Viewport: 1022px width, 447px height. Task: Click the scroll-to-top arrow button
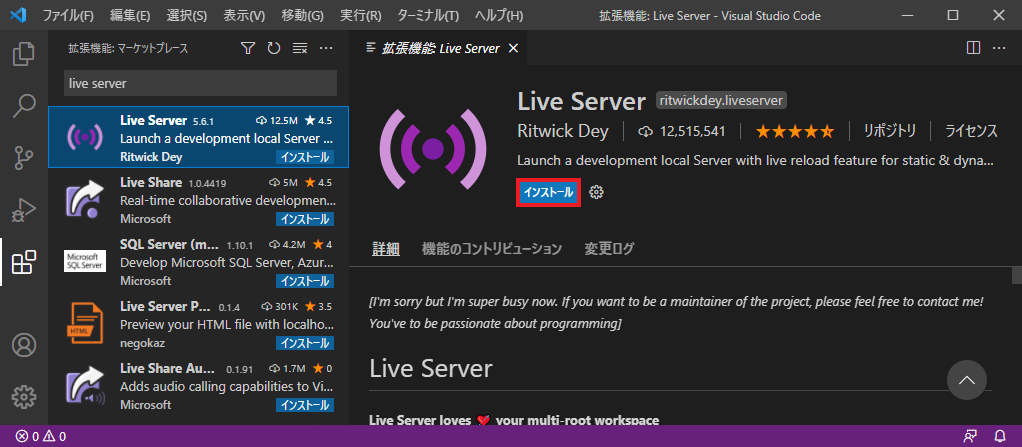tap(967, 380)
